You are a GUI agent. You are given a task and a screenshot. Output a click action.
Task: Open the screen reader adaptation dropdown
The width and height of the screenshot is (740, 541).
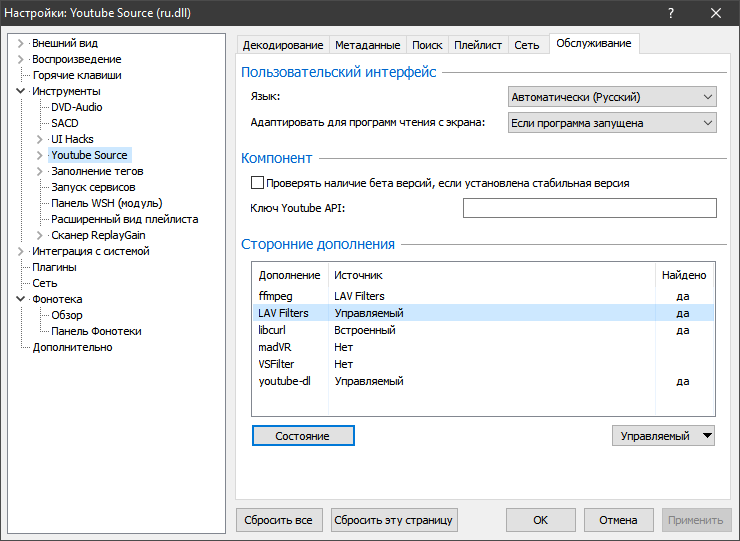point(612,123)
